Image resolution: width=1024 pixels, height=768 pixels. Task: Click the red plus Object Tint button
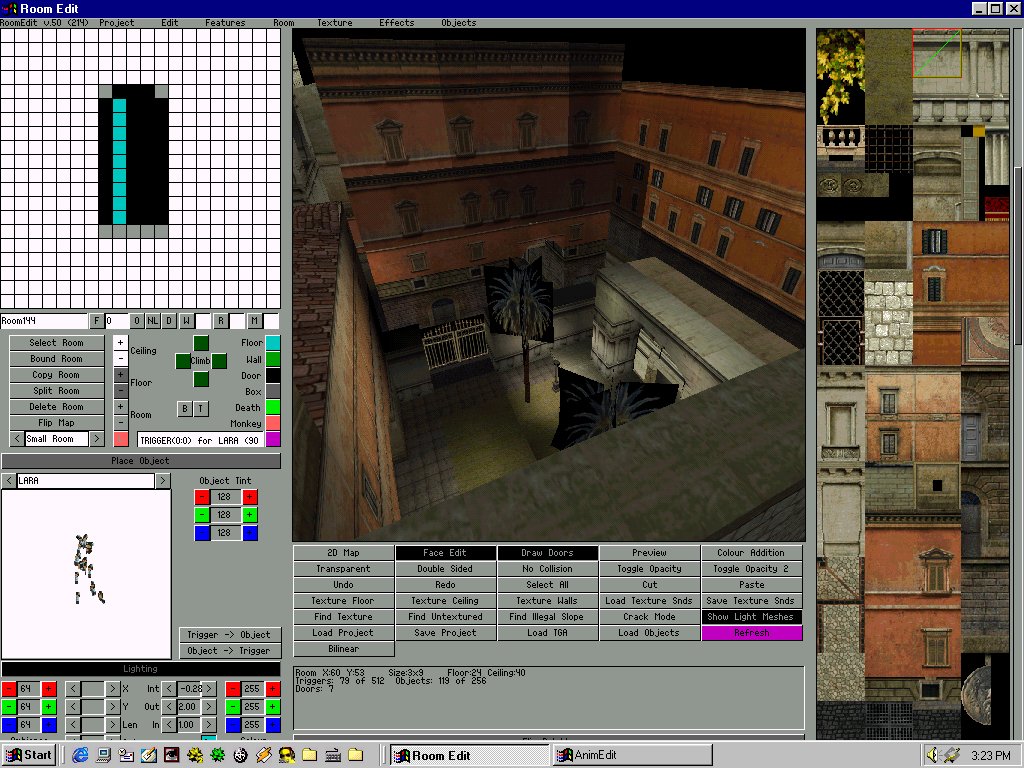pos(249,497)
